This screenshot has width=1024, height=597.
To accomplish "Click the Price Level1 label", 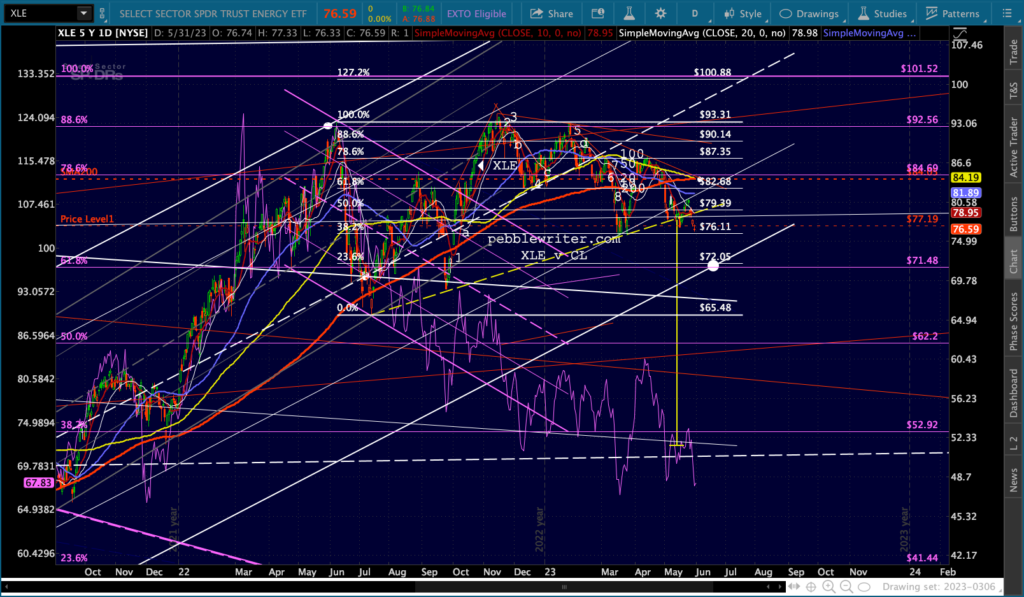I will pyautogui.click(x=87, y=219).
